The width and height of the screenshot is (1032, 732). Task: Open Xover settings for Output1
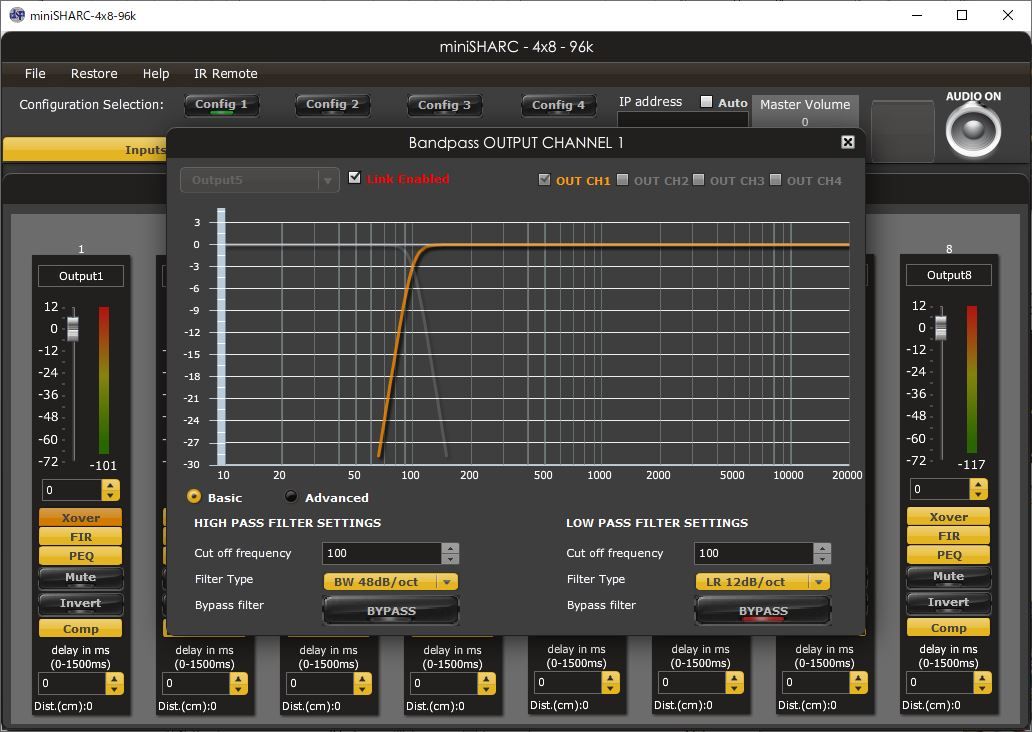80,517
